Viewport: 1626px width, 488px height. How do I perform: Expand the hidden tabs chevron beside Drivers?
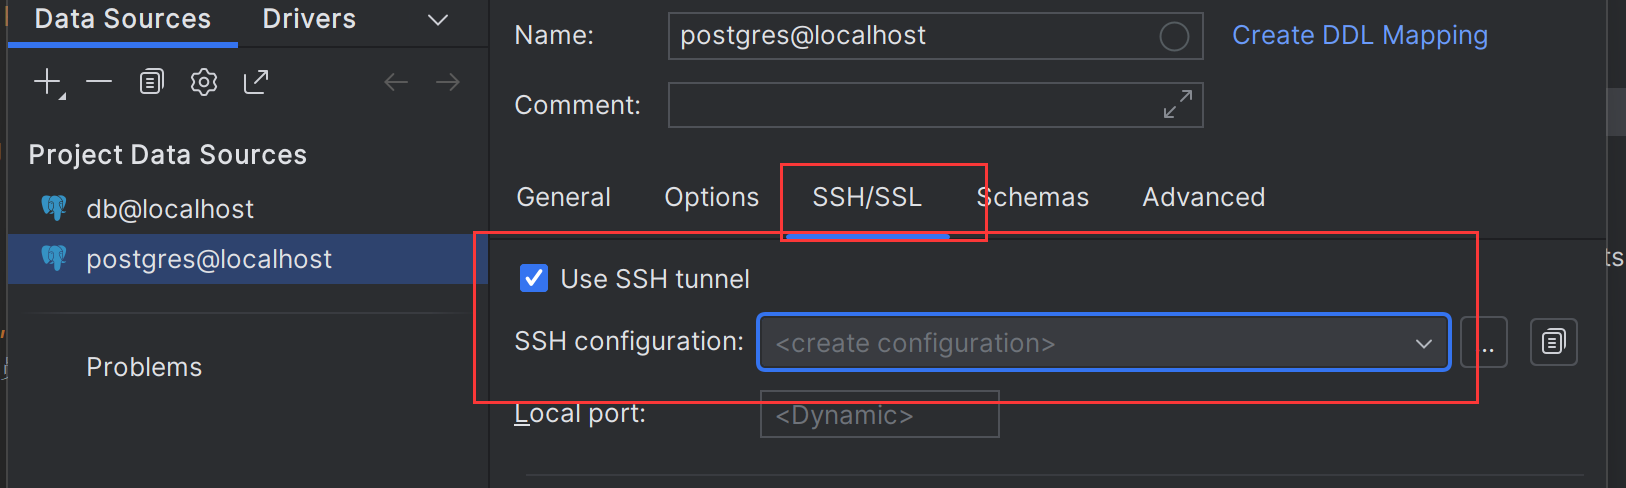[438, 20]
